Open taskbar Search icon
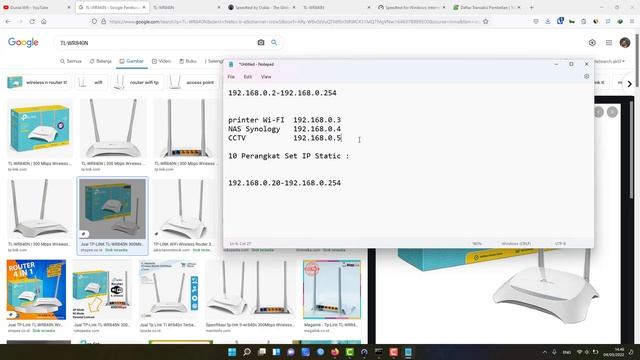This screenshot has height=360, width=640. coord(247,352)
